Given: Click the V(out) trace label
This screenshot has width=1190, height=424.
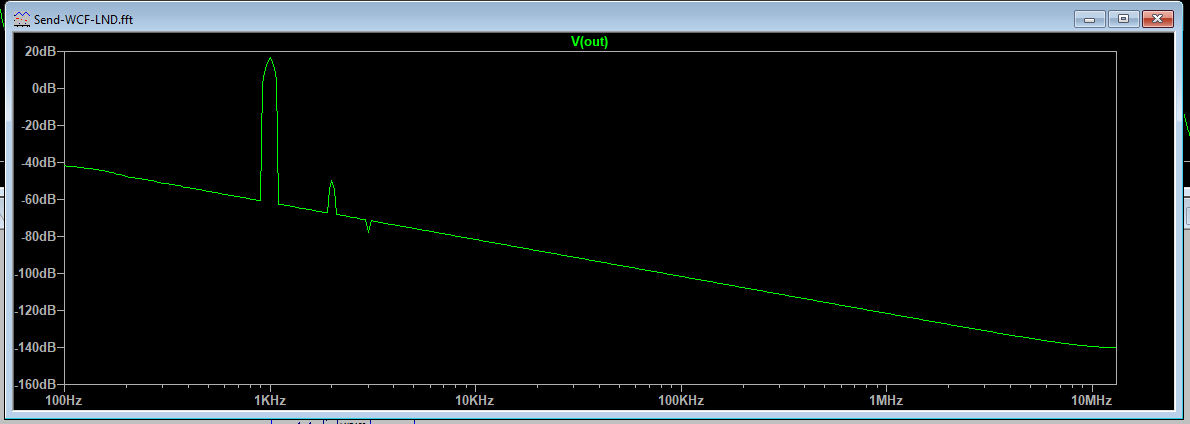Looking at the screenshot, I should (590, 42).
